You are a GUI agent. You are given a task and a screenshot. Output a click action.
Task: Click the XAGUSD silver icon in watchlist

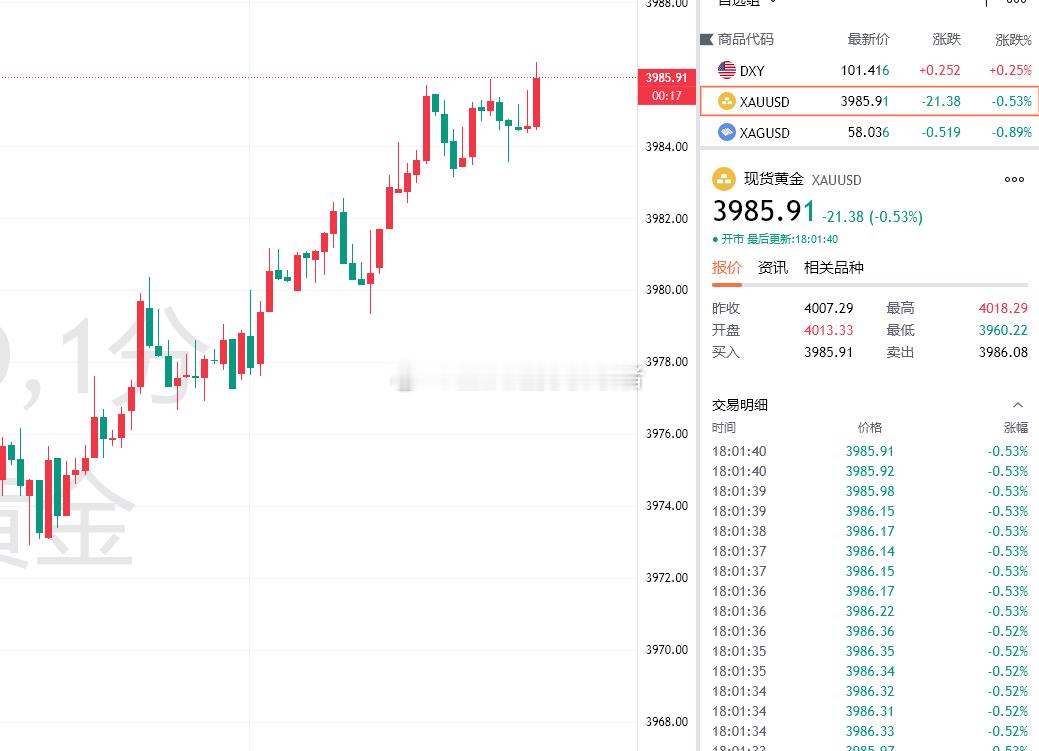(726, 132)
